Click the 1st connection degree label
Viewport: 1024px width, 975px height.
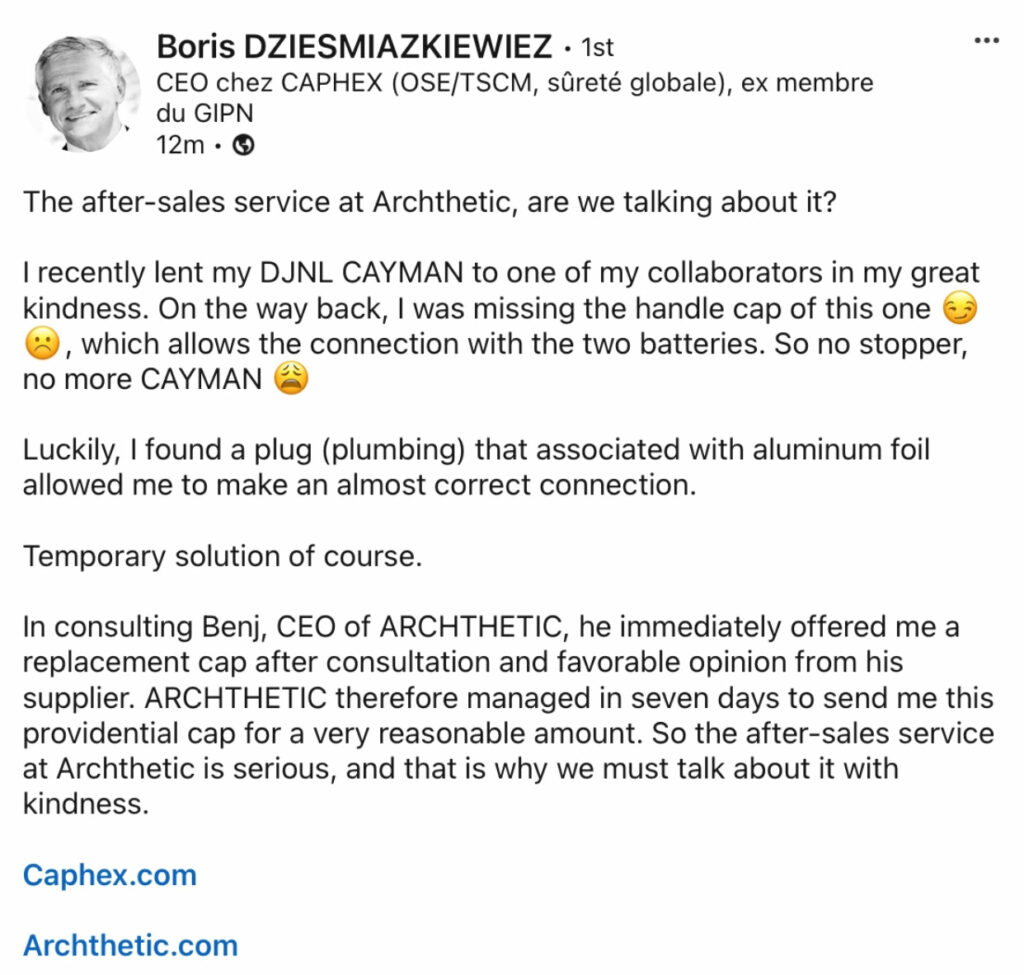[597, 47]
